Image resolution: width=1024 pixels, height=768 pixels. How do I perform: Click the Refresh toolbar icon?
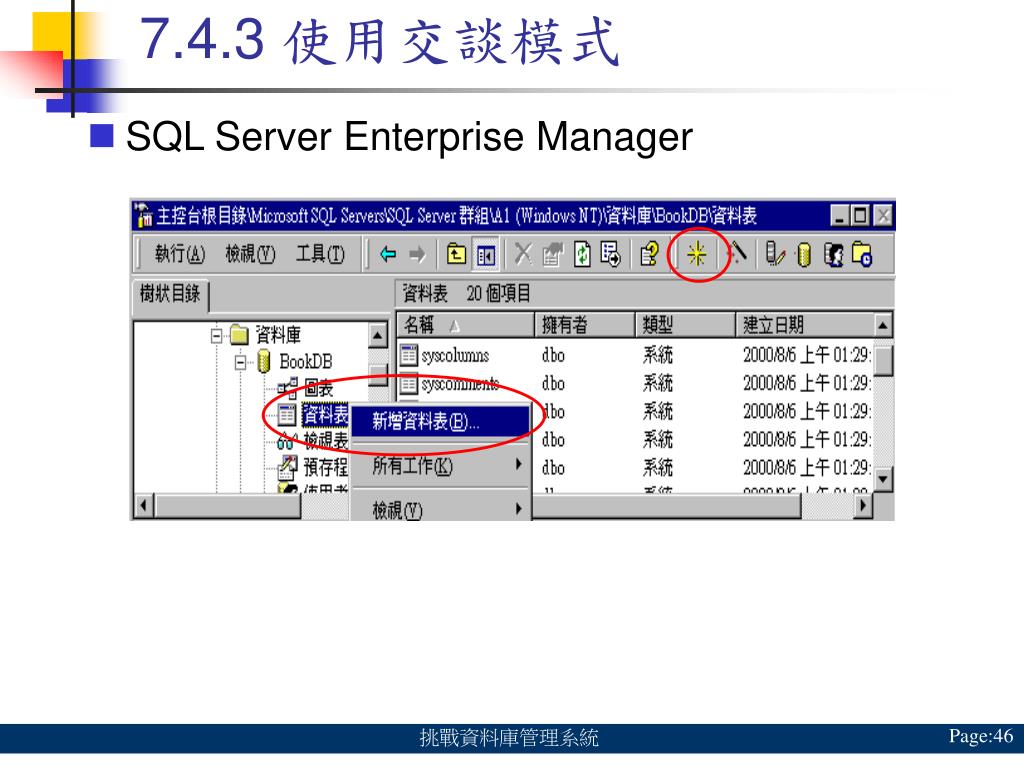pos(581,254)
